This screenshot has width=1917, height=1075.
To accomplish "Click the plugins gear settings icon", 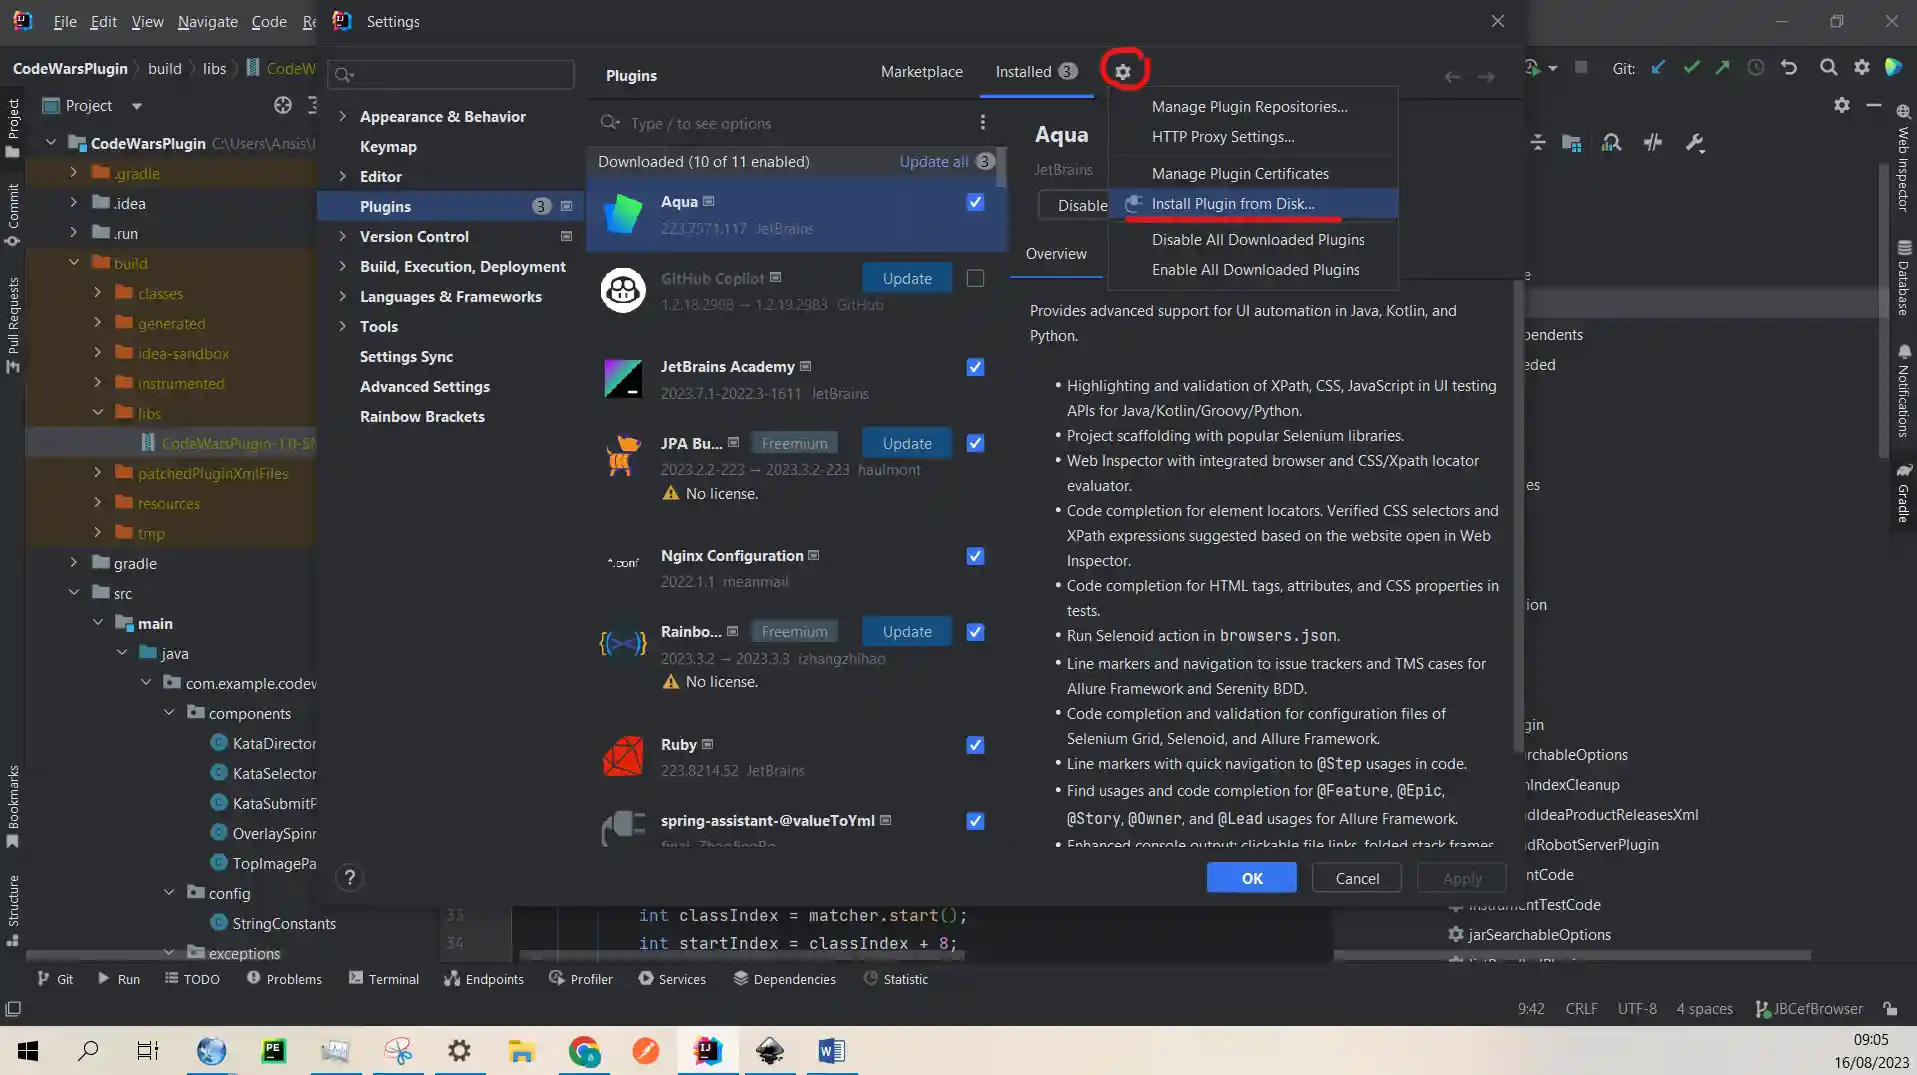I will point(1123,72).
